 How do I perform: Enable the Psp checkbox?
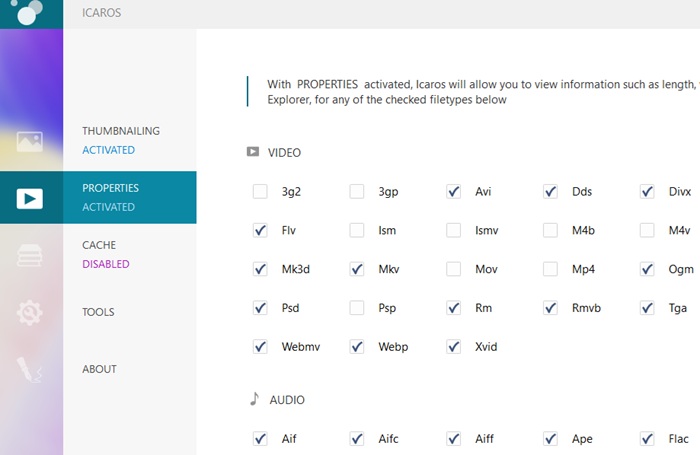coord(357,308)
